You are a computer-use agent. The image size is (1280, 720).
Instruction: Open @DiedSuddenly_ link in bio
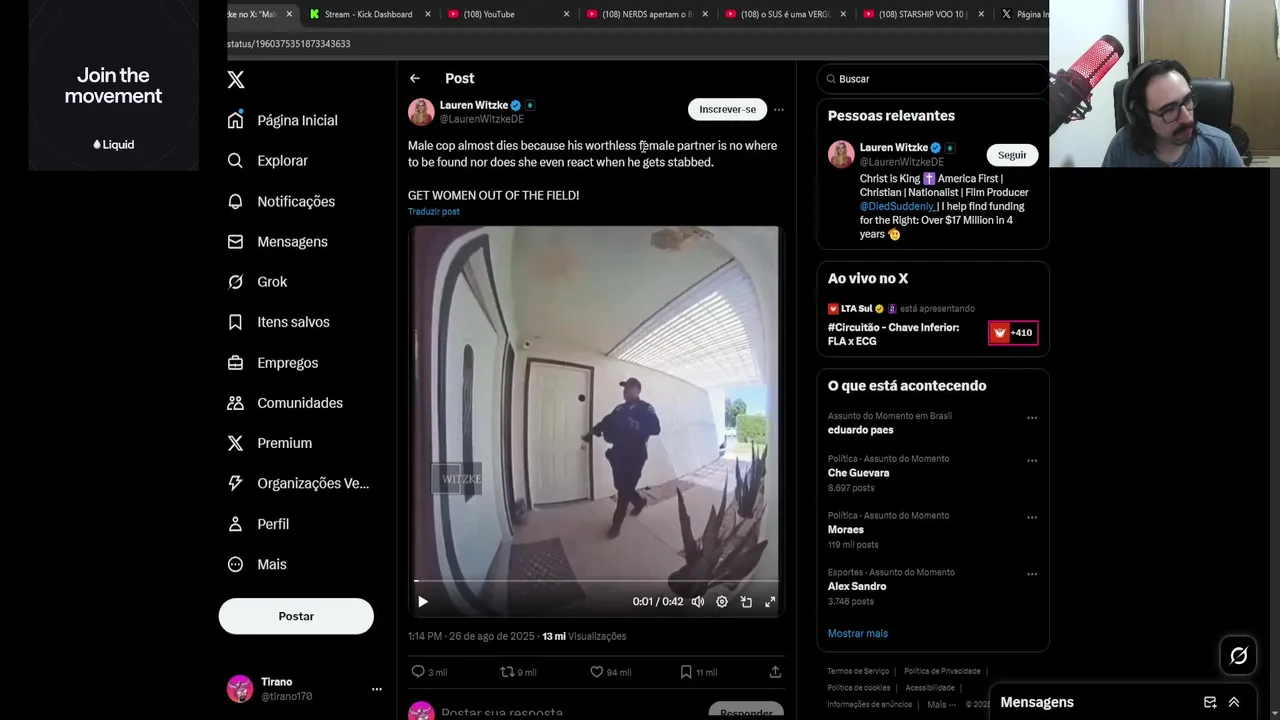tap(898, 206)
